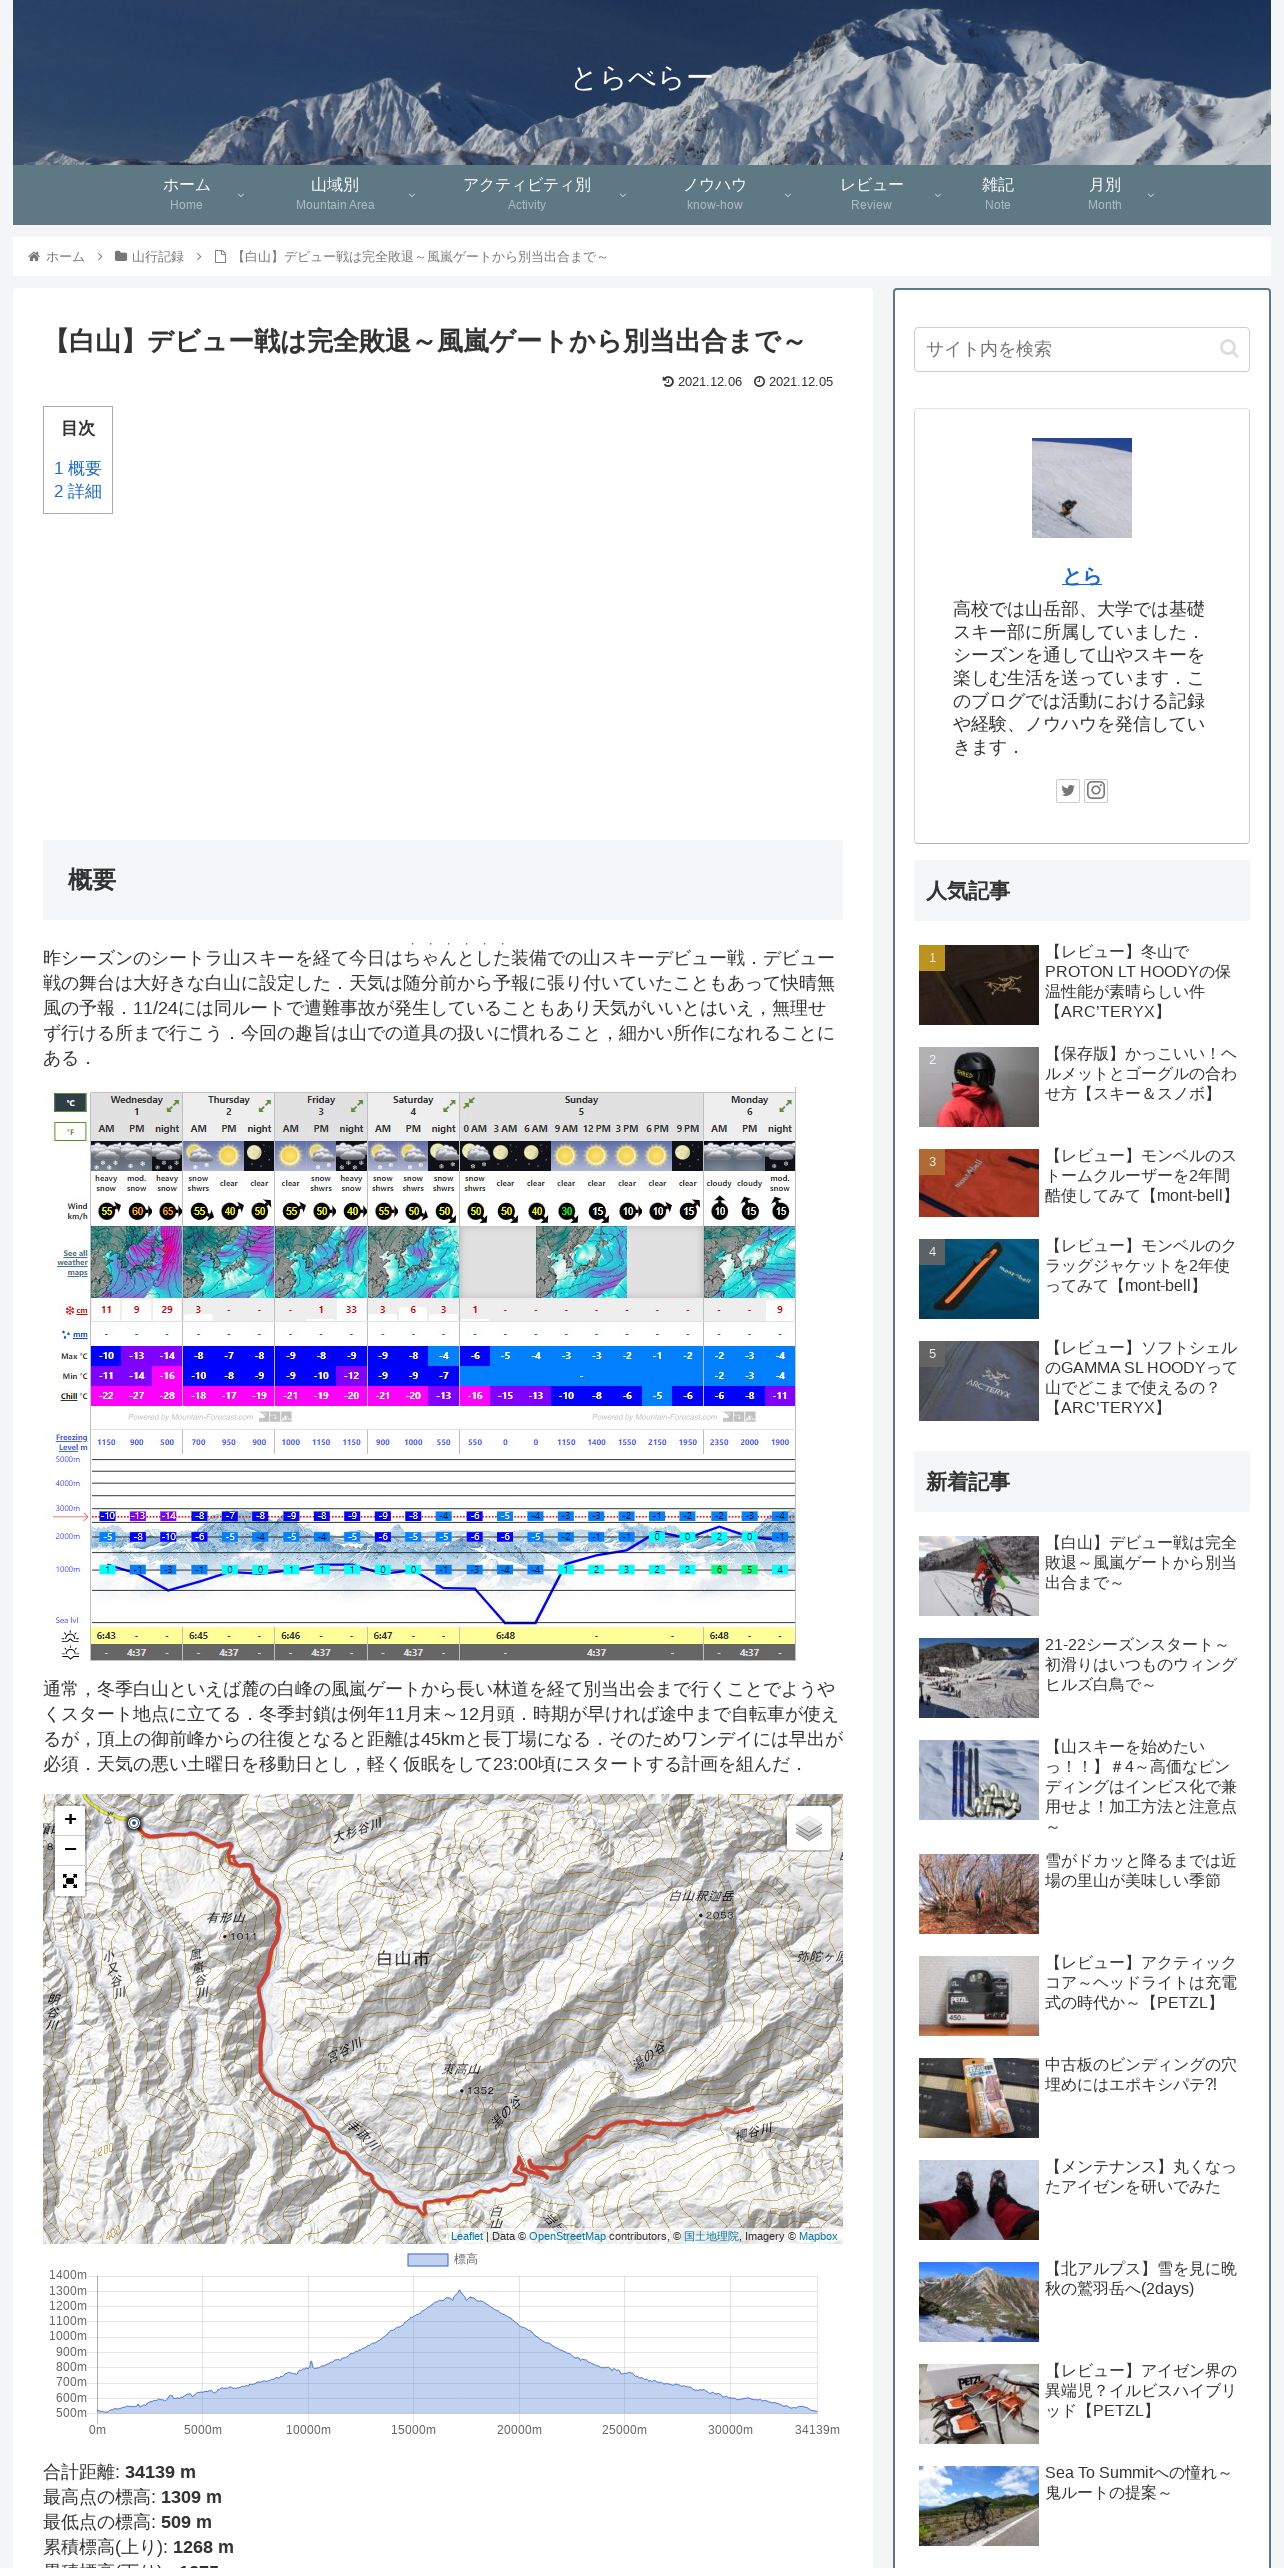Click the folder icon beside 山行記録 breadcrumb
Screen dimensions: 1284x2568
coord(121,257)
